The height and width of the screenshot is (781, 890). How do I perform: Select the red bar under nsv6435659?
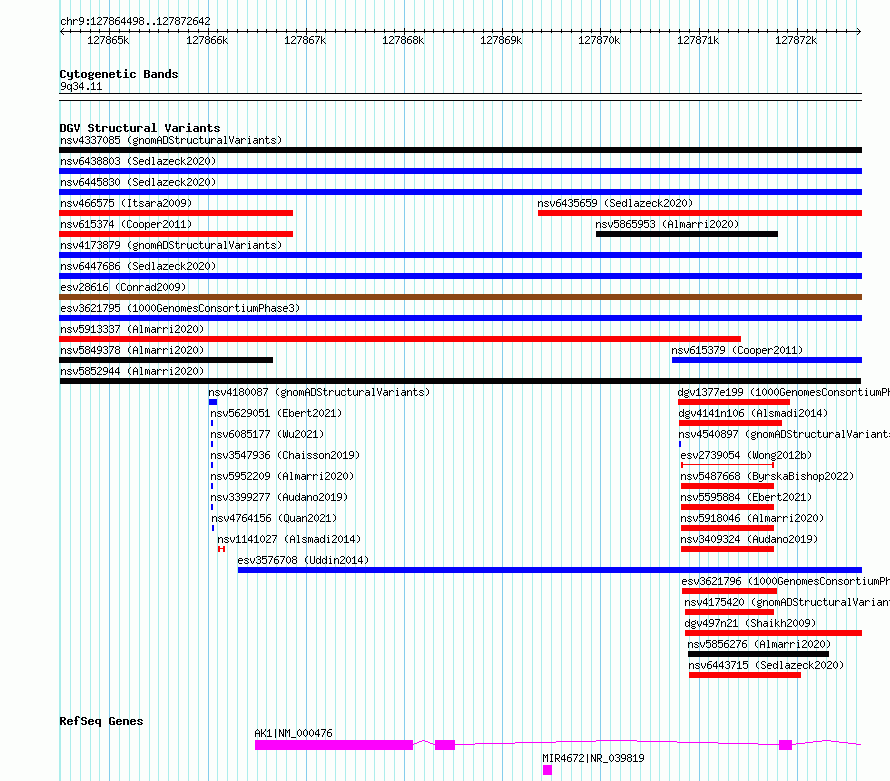click(700, 213)
